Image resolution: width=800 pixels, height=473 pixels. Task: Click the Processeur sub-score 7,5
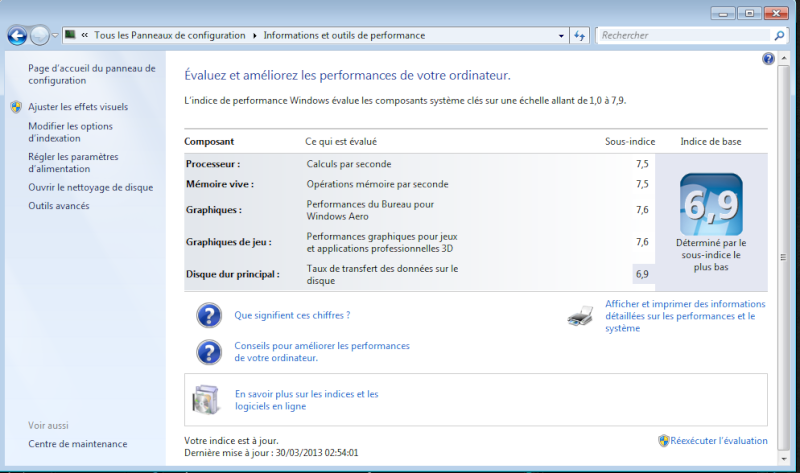[642, 164]
